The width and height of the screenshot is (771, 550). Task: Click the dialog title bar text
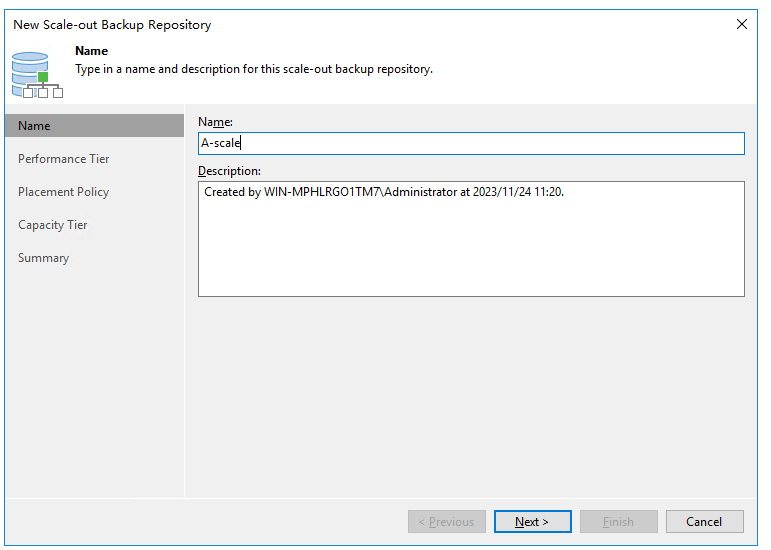[112, 24]
